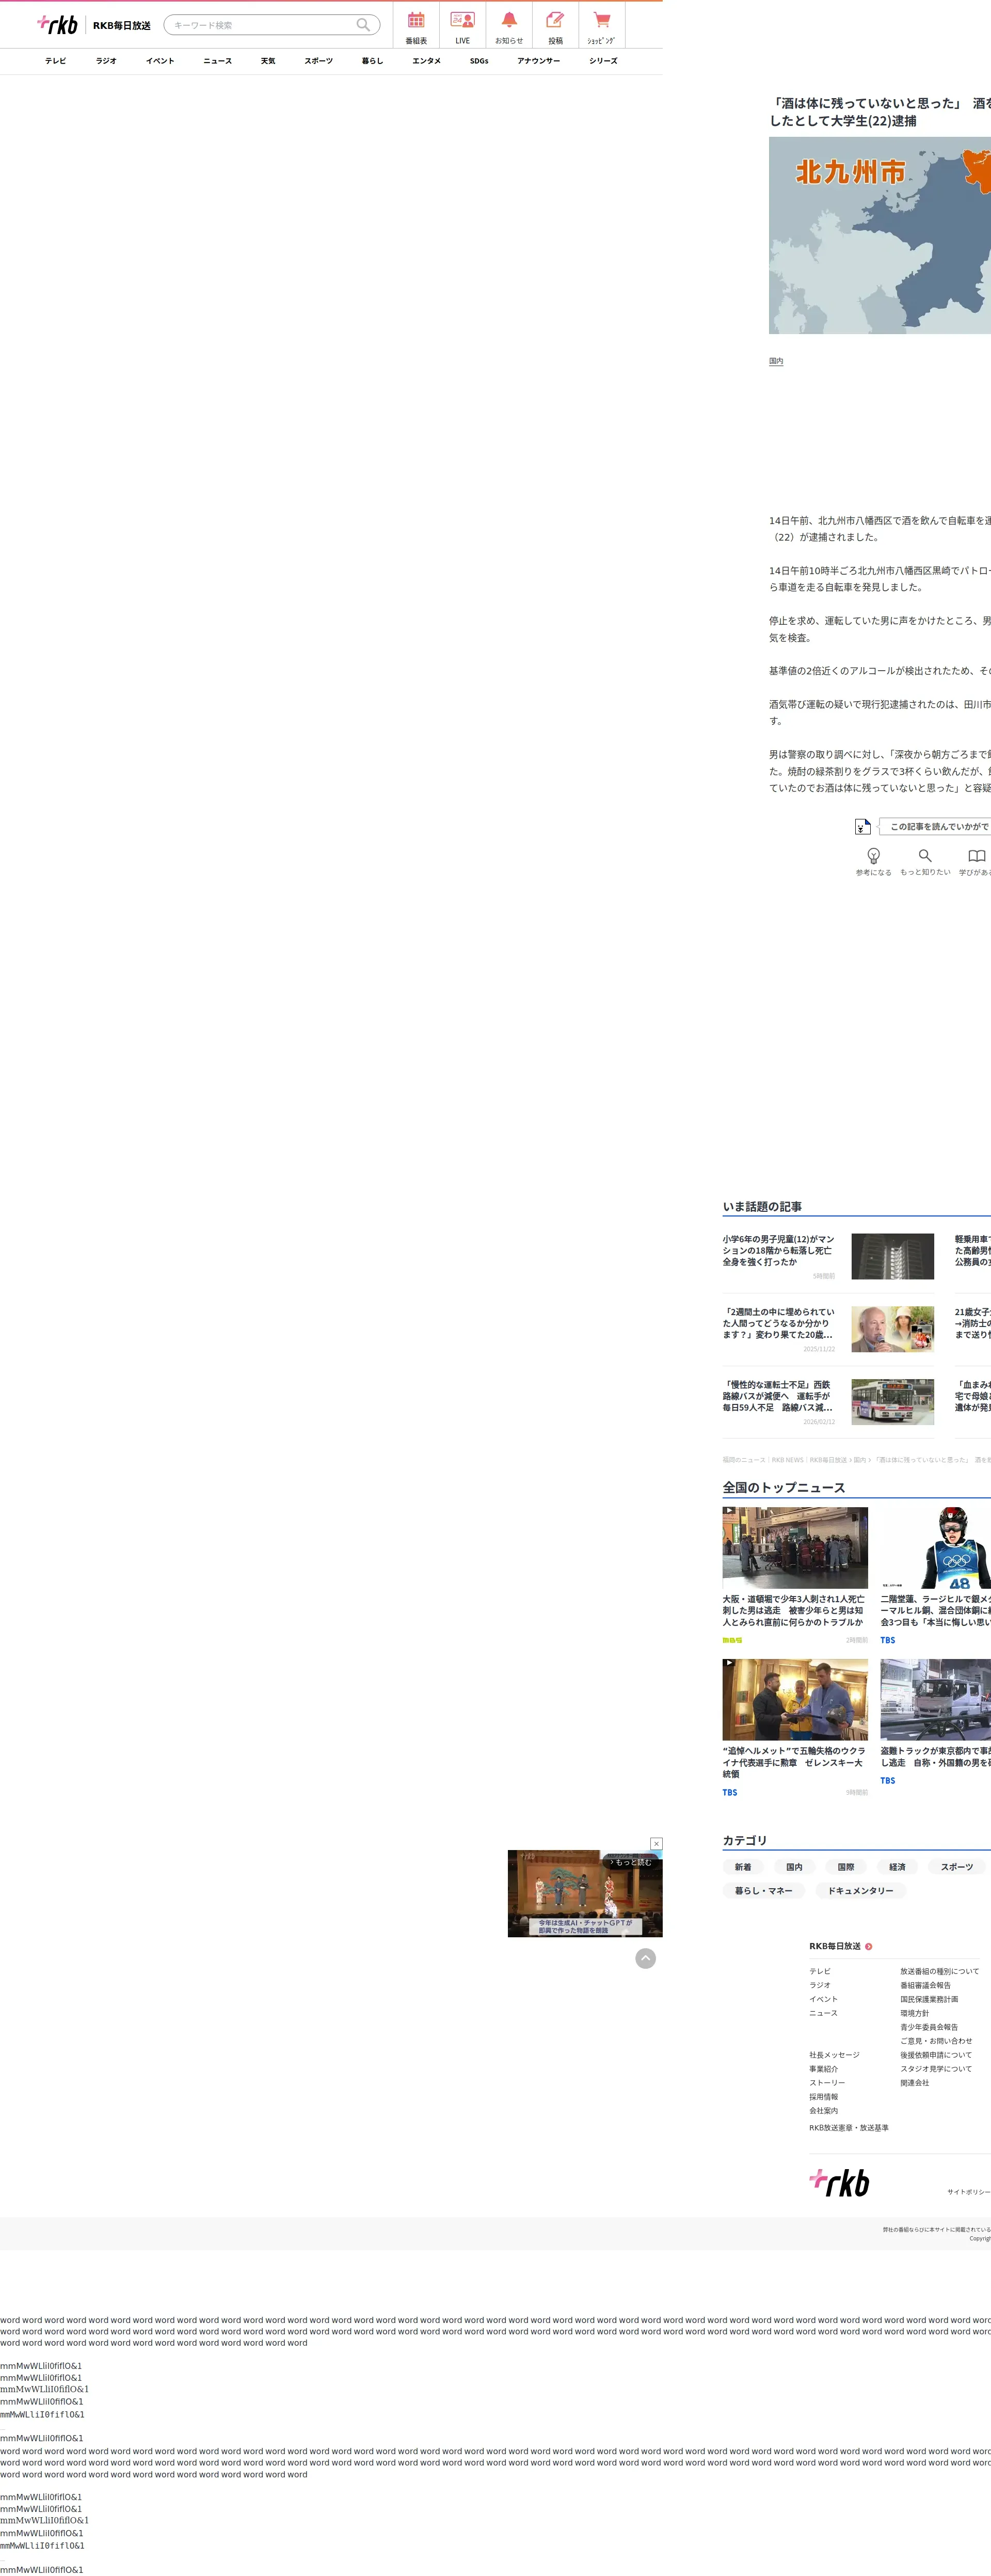Click the search magnifier icon
The image size is (991, 2576).
pos(363,25)
